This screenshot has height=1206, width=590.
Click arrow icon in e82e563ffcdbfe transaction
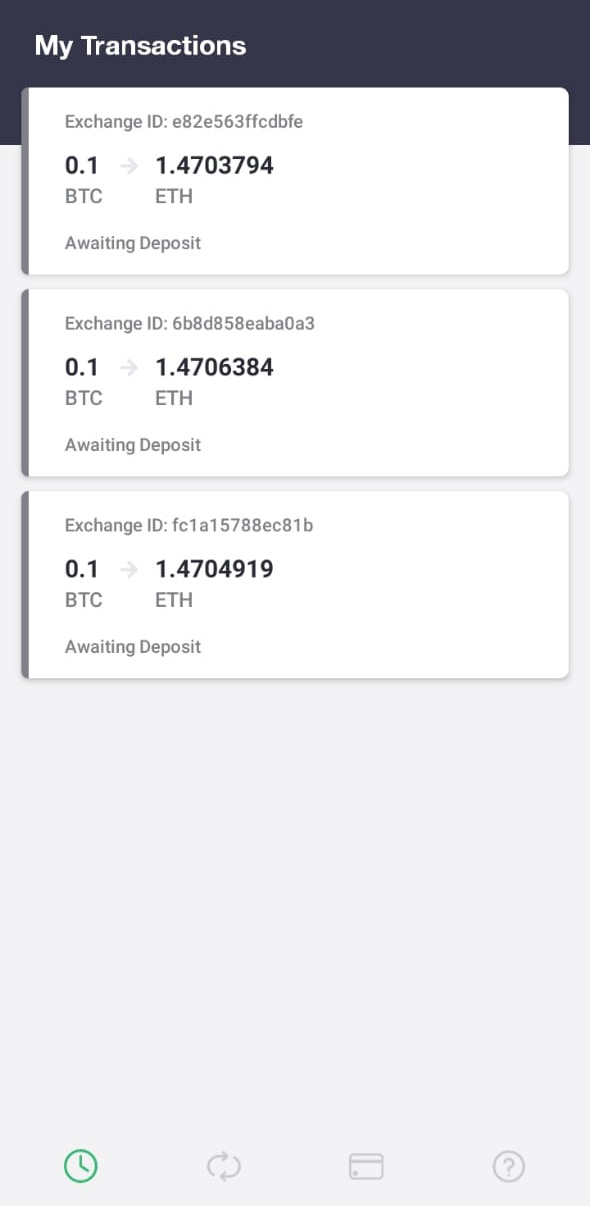pyautogui.click(x=128, y=166)
